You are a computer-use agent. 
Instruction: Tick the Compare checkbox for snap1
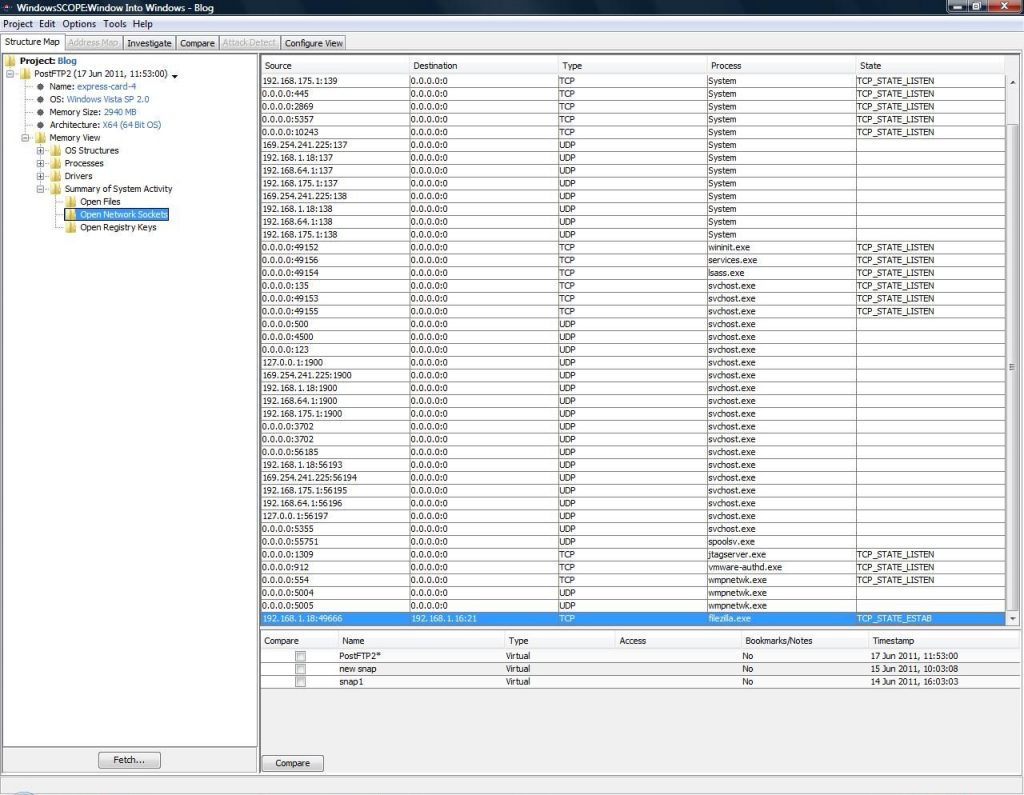(300, 682)
